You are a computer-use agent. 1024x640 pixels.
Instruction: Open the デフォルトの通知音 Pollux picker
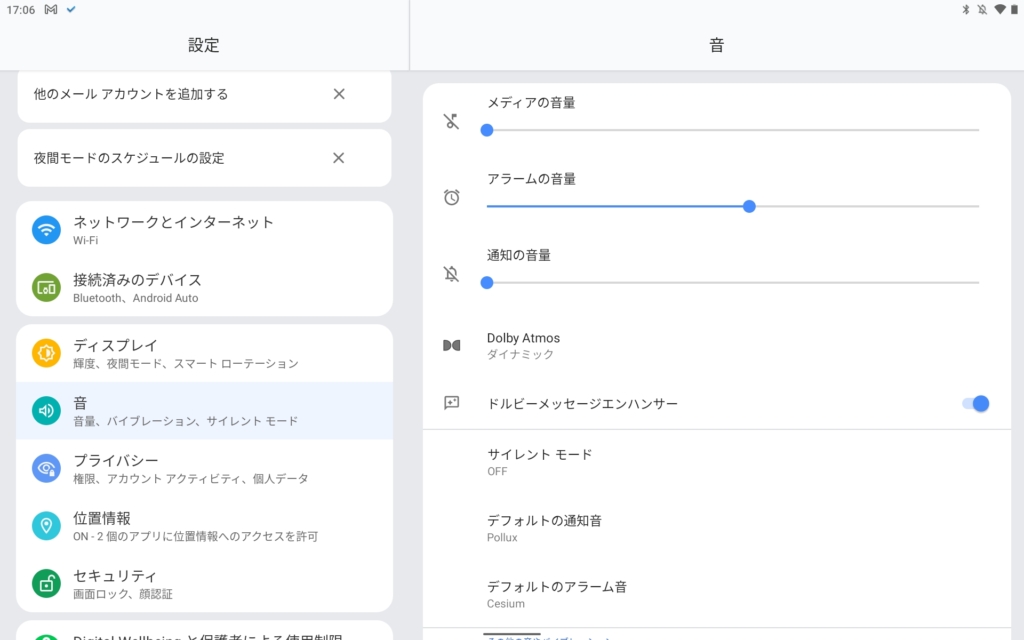tap(544, 528)
